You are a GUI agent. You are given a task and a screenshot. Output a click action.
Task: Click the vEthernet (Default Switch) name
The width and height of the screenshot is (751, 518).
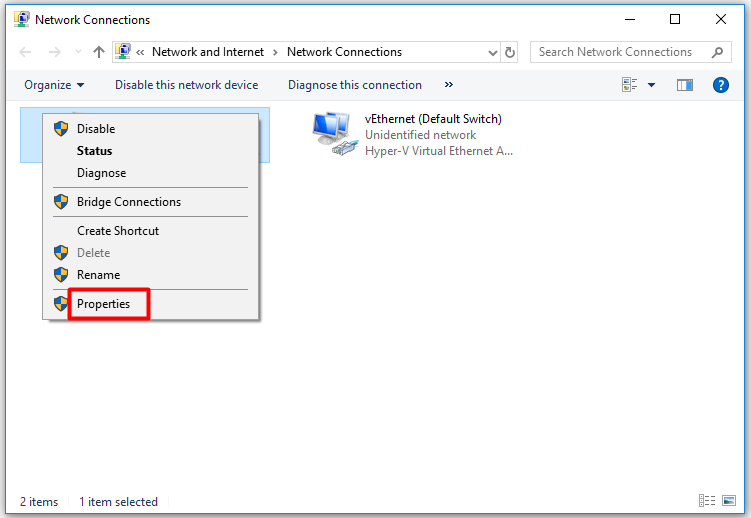click(x=433, y=119)
